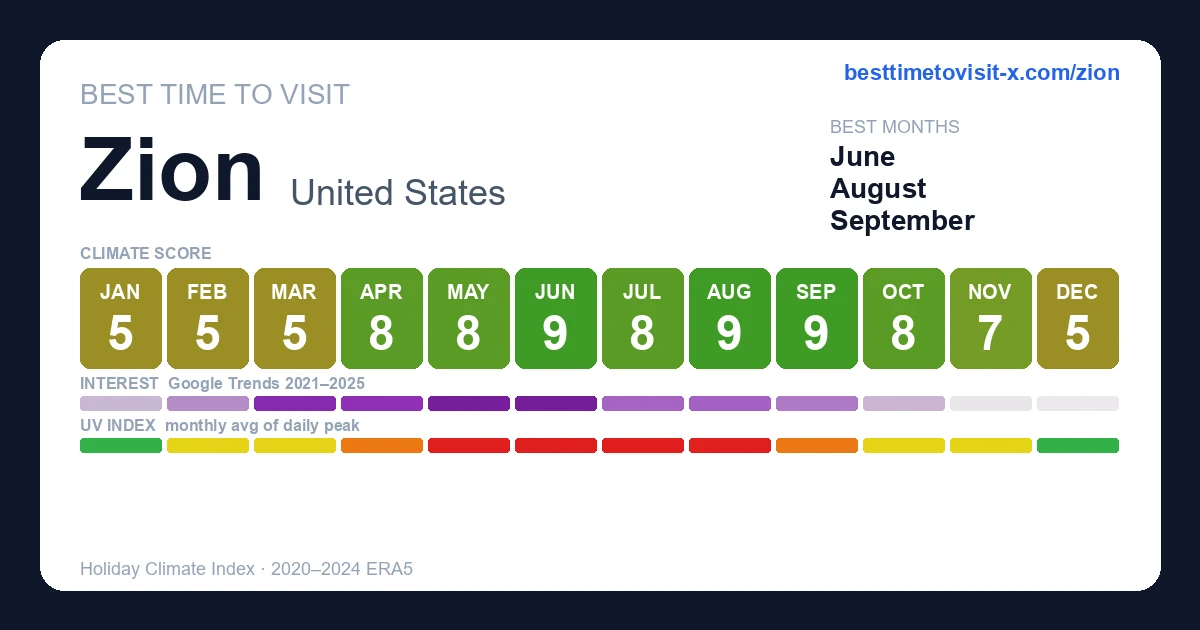Click the APR climate score tile
Screen dimensions: 1200x630
point(381,319)
